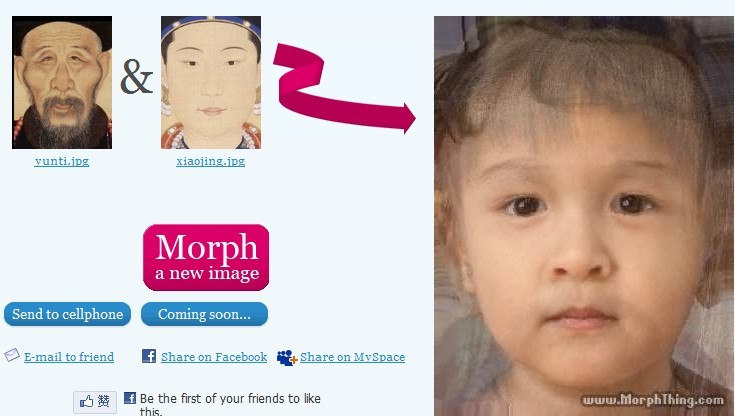Click the Share on Facebook link
Screen dimensions: 735x416
(x=214, y=357)
